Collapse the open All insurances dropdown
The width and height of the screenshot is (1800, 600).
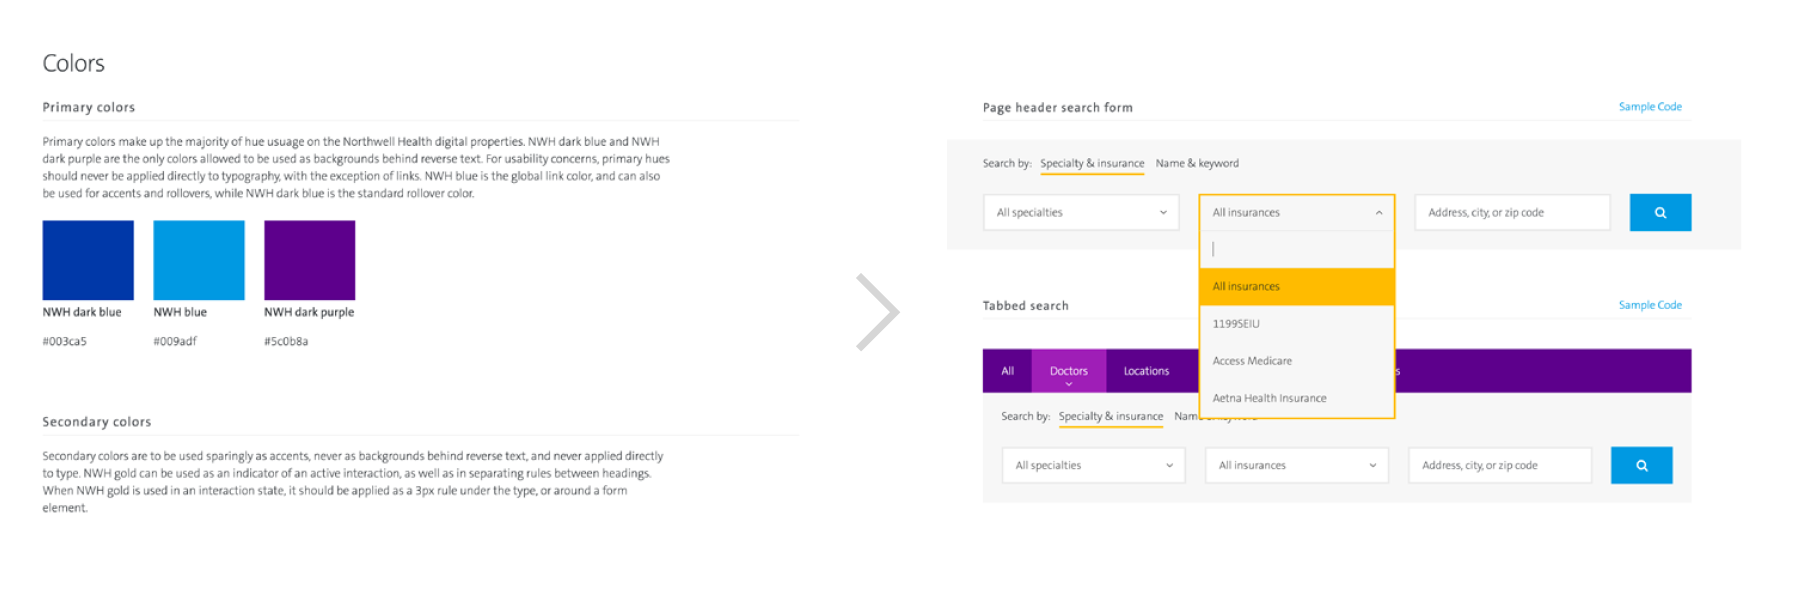(x=1296, y=212)
